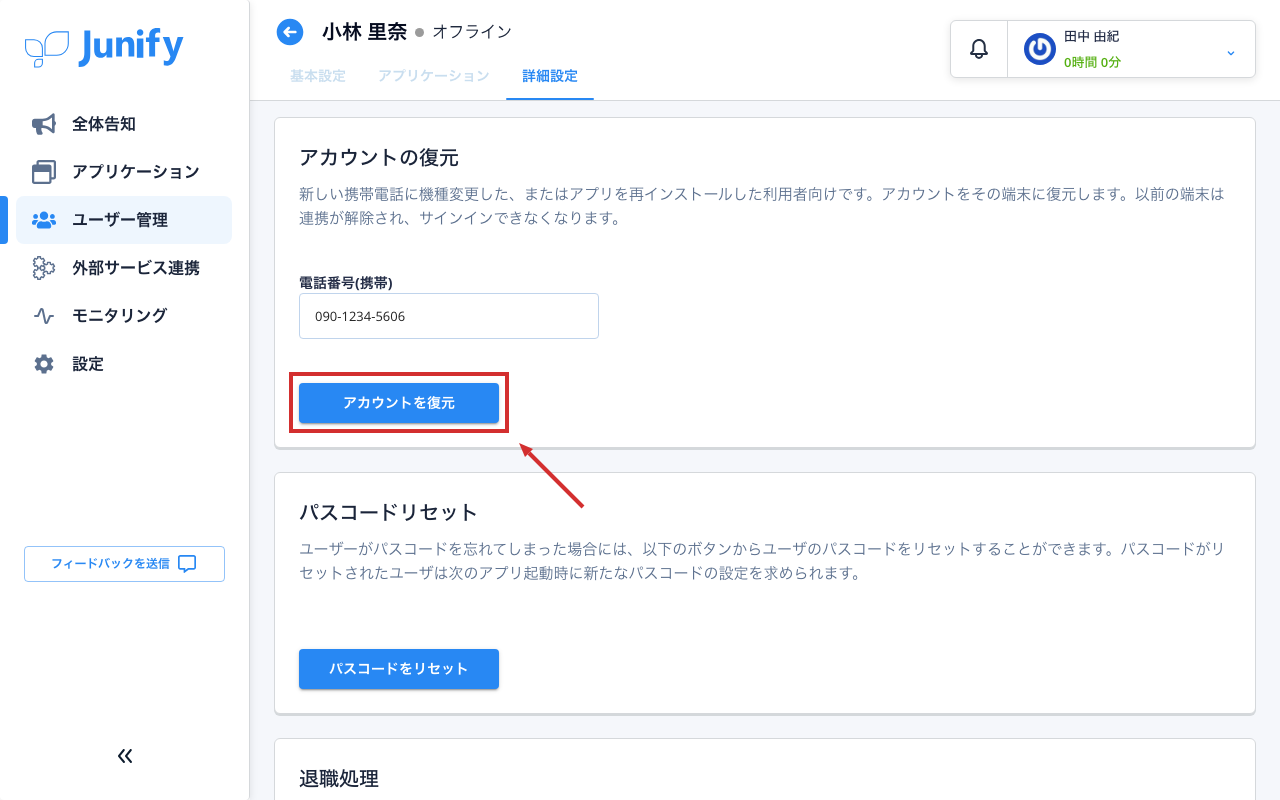Open notifications bell icon
The height and width of the screenshot is (800, 1280).
click(979, 48)
